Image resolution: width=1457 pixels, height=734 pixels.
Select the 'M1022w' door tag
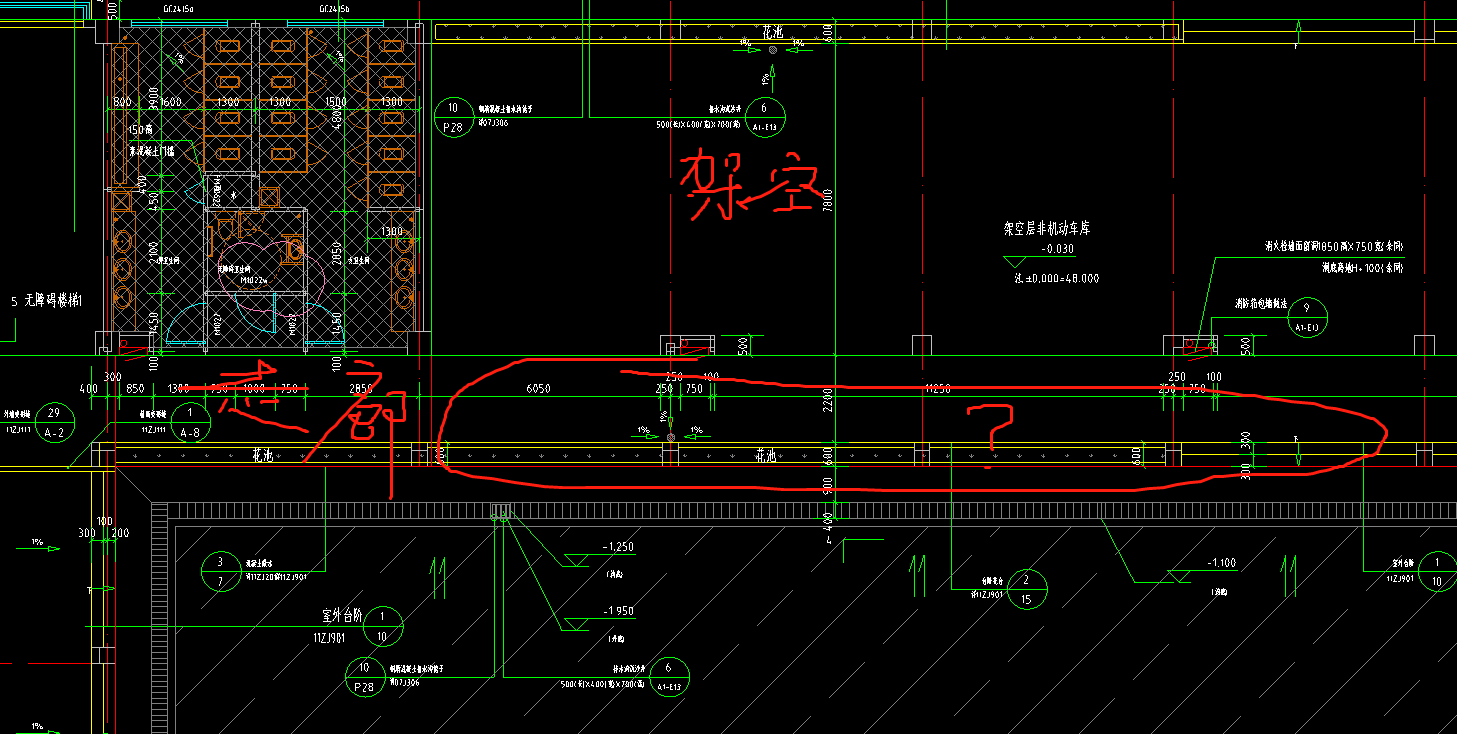click(254, 281)
